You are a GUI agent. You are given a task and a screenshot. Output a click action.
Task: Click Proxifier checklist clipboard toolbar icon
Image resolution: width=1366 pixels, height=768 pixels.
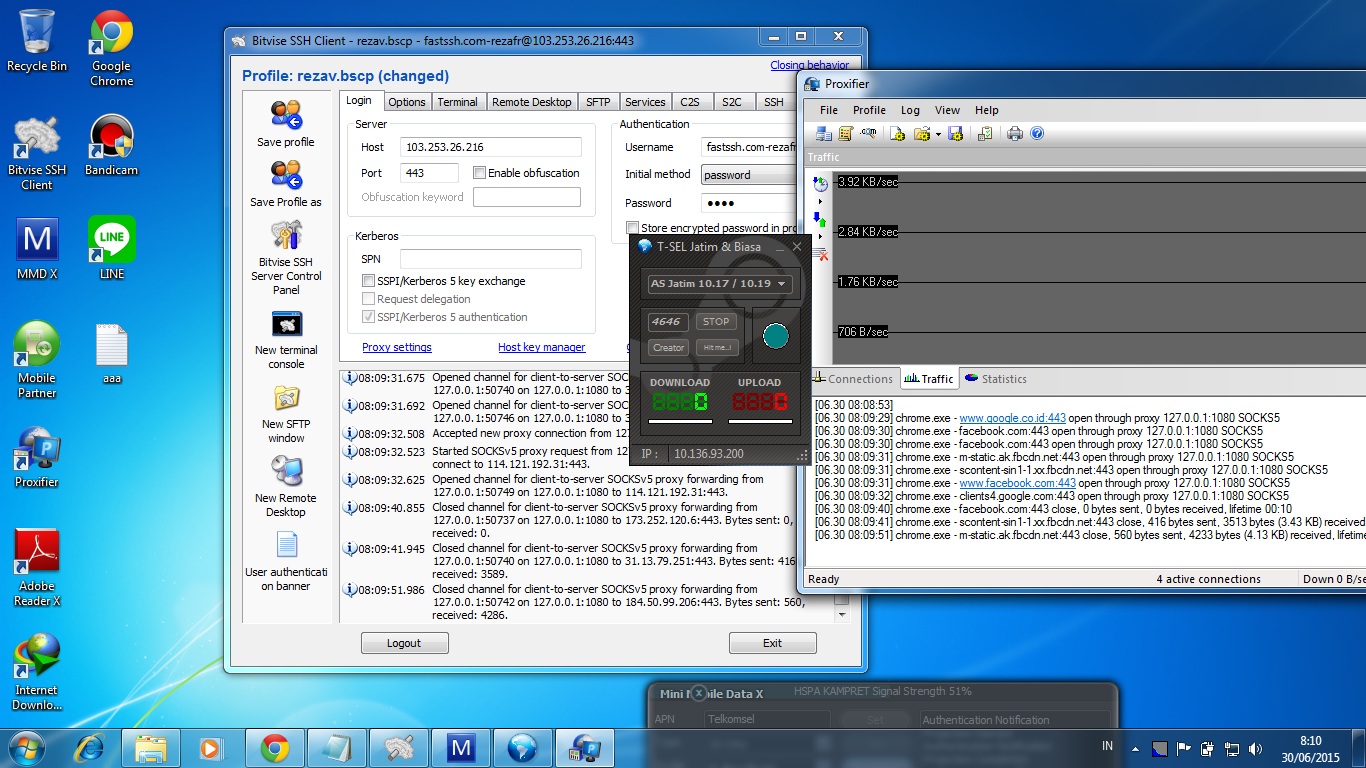985,134
